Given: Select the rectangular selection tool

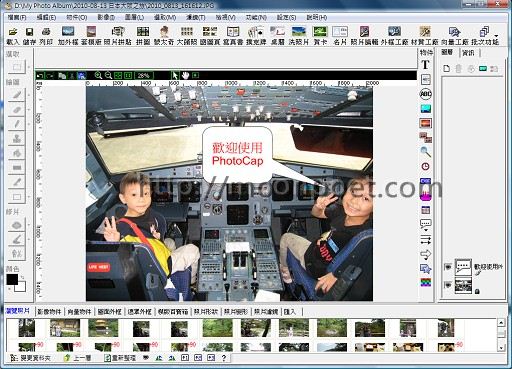Looking at the screenshot, I should point(17,67).
